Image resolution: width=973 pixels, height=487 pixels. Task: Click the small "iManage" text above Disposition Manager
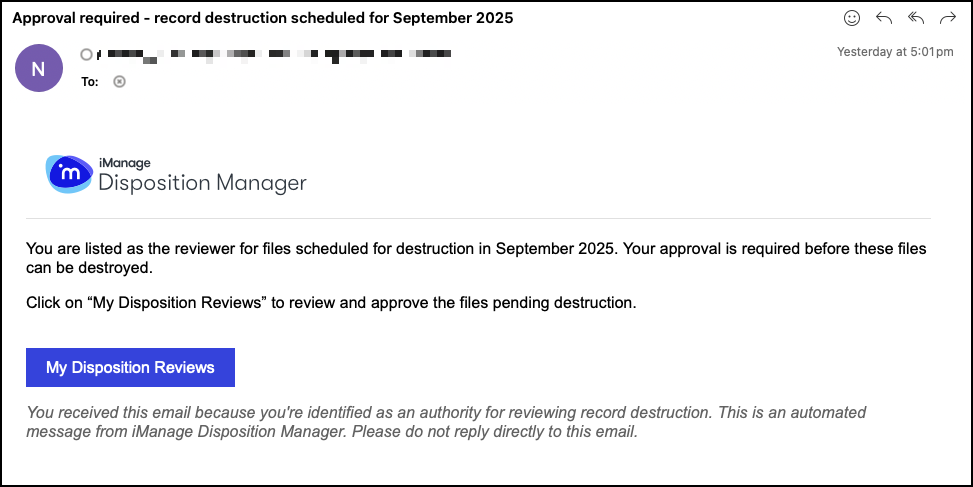pyautogui.click(x=124, y=163)
